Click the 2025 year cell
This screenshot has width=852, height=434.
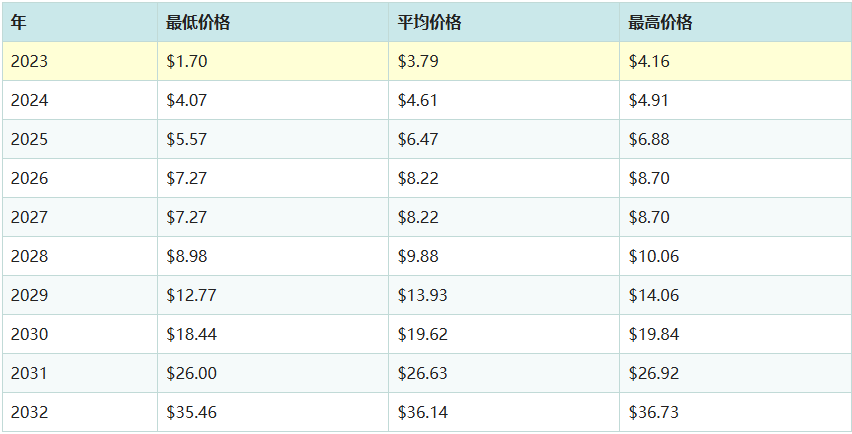point(29,139)
